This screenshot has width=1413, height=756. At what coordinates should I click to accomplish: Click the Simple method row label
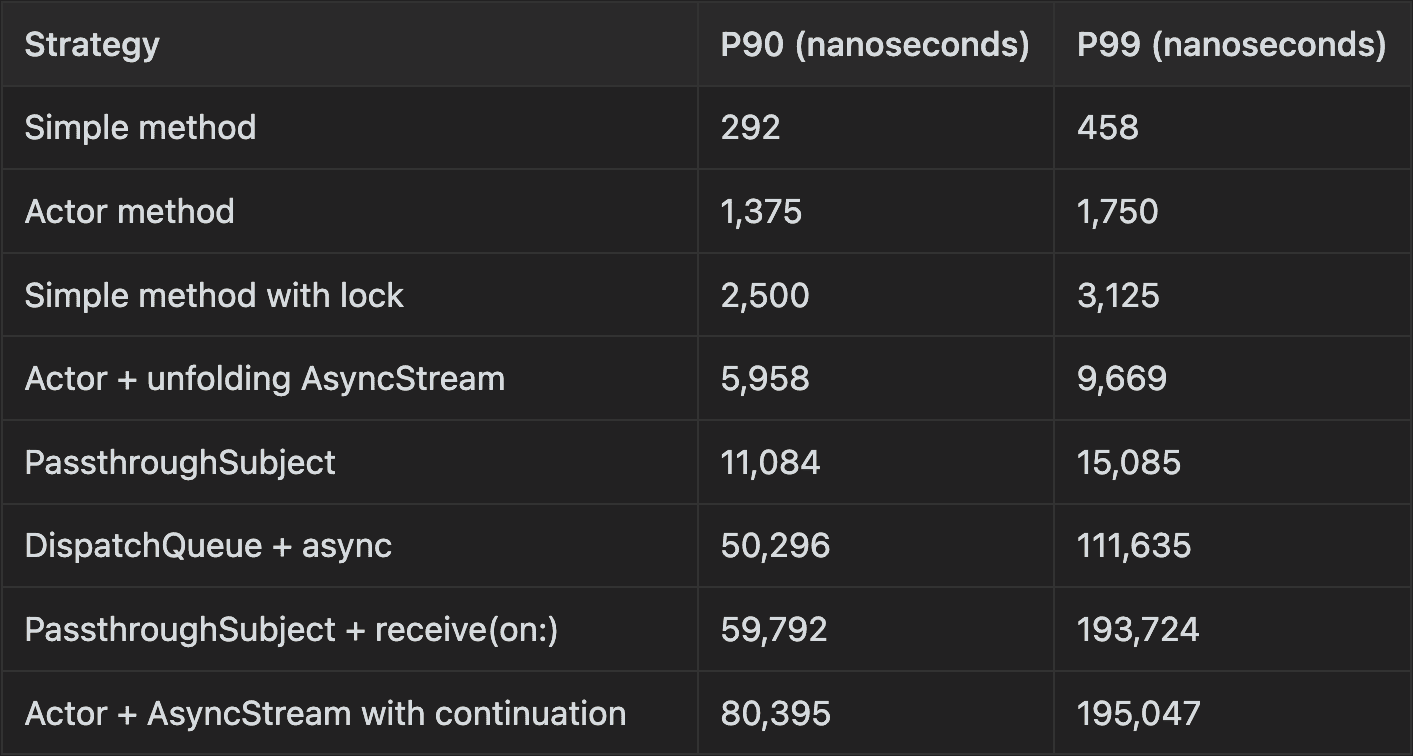[140, 128]
